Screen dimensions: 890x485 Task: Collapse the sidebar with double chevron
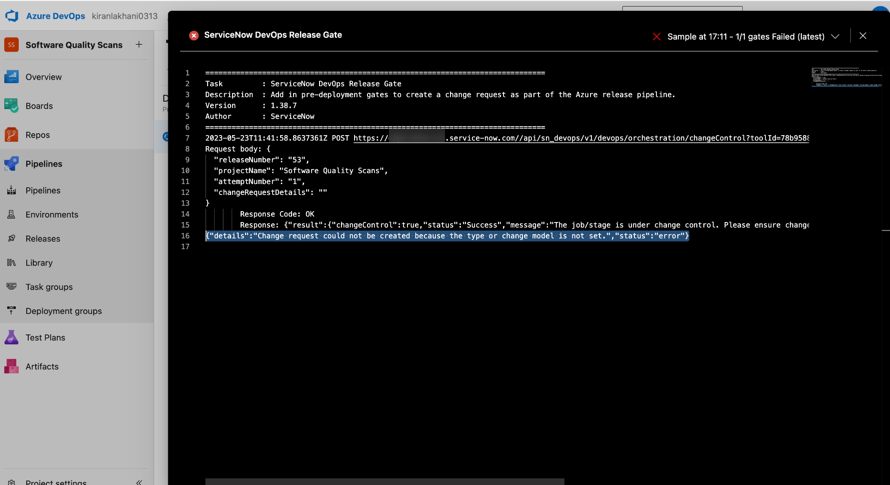tap(138, 482)
